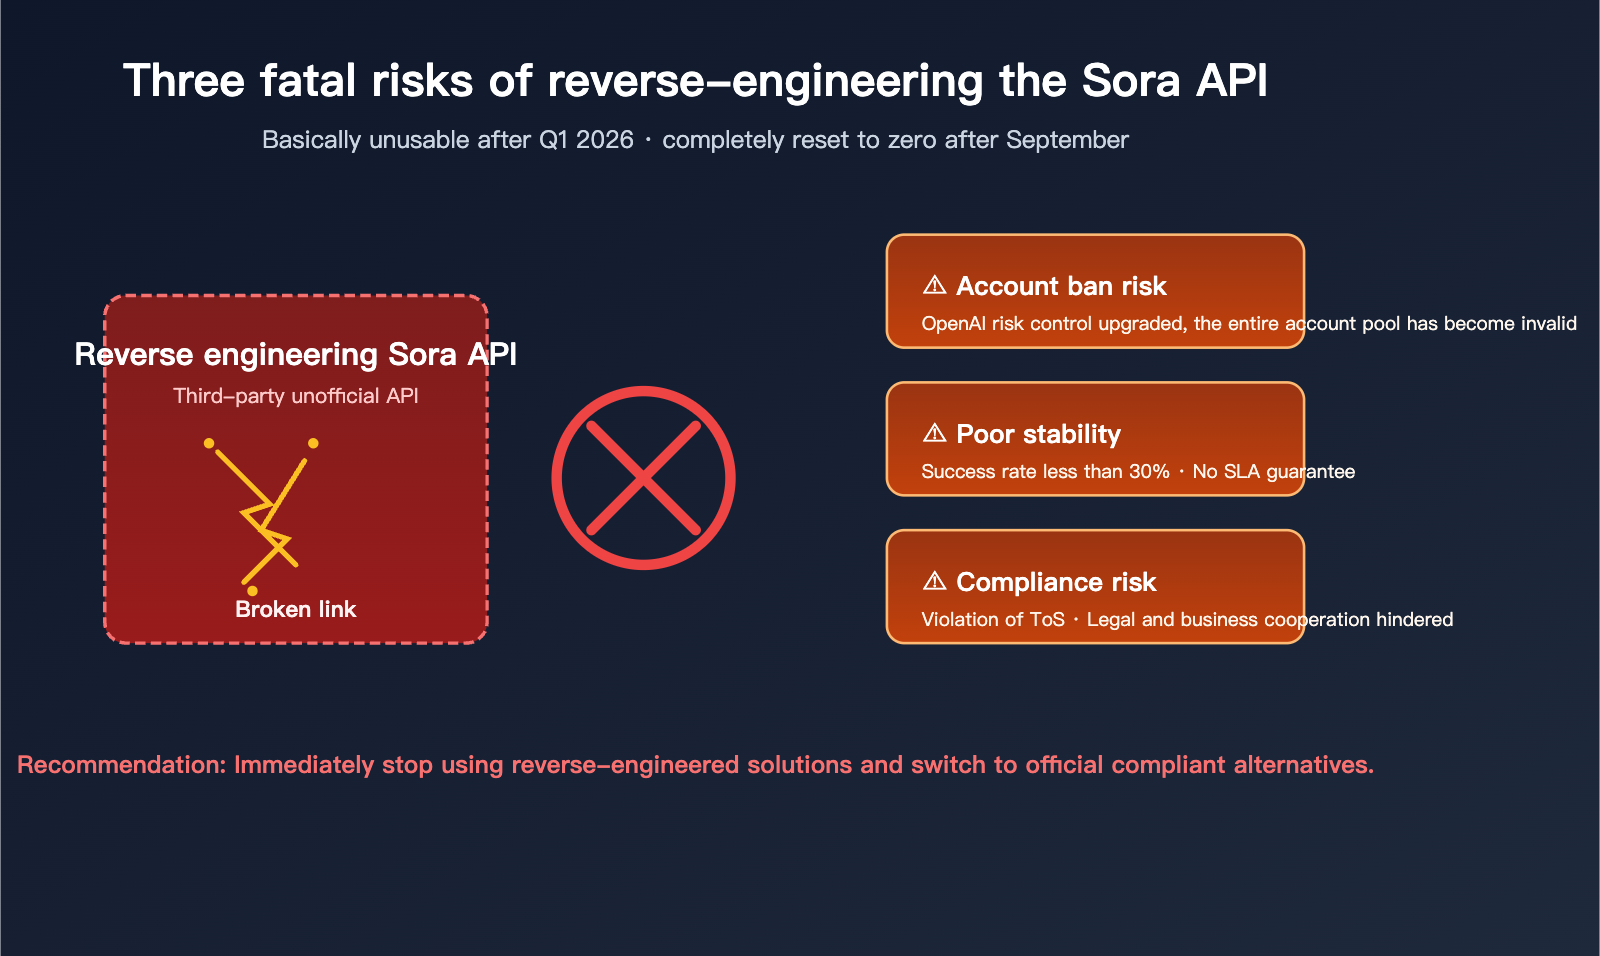Click the warning icon beside Account ban risk
Viewport: 1600px width, 956px height.
[x=933, y=286]
